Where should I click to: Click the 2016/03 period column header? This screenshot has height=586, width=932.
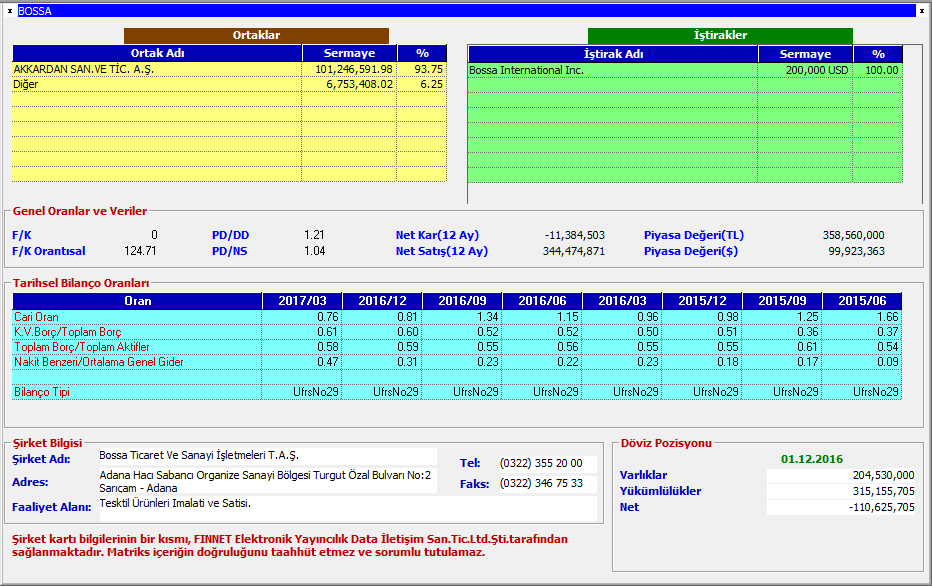(622, 301)
